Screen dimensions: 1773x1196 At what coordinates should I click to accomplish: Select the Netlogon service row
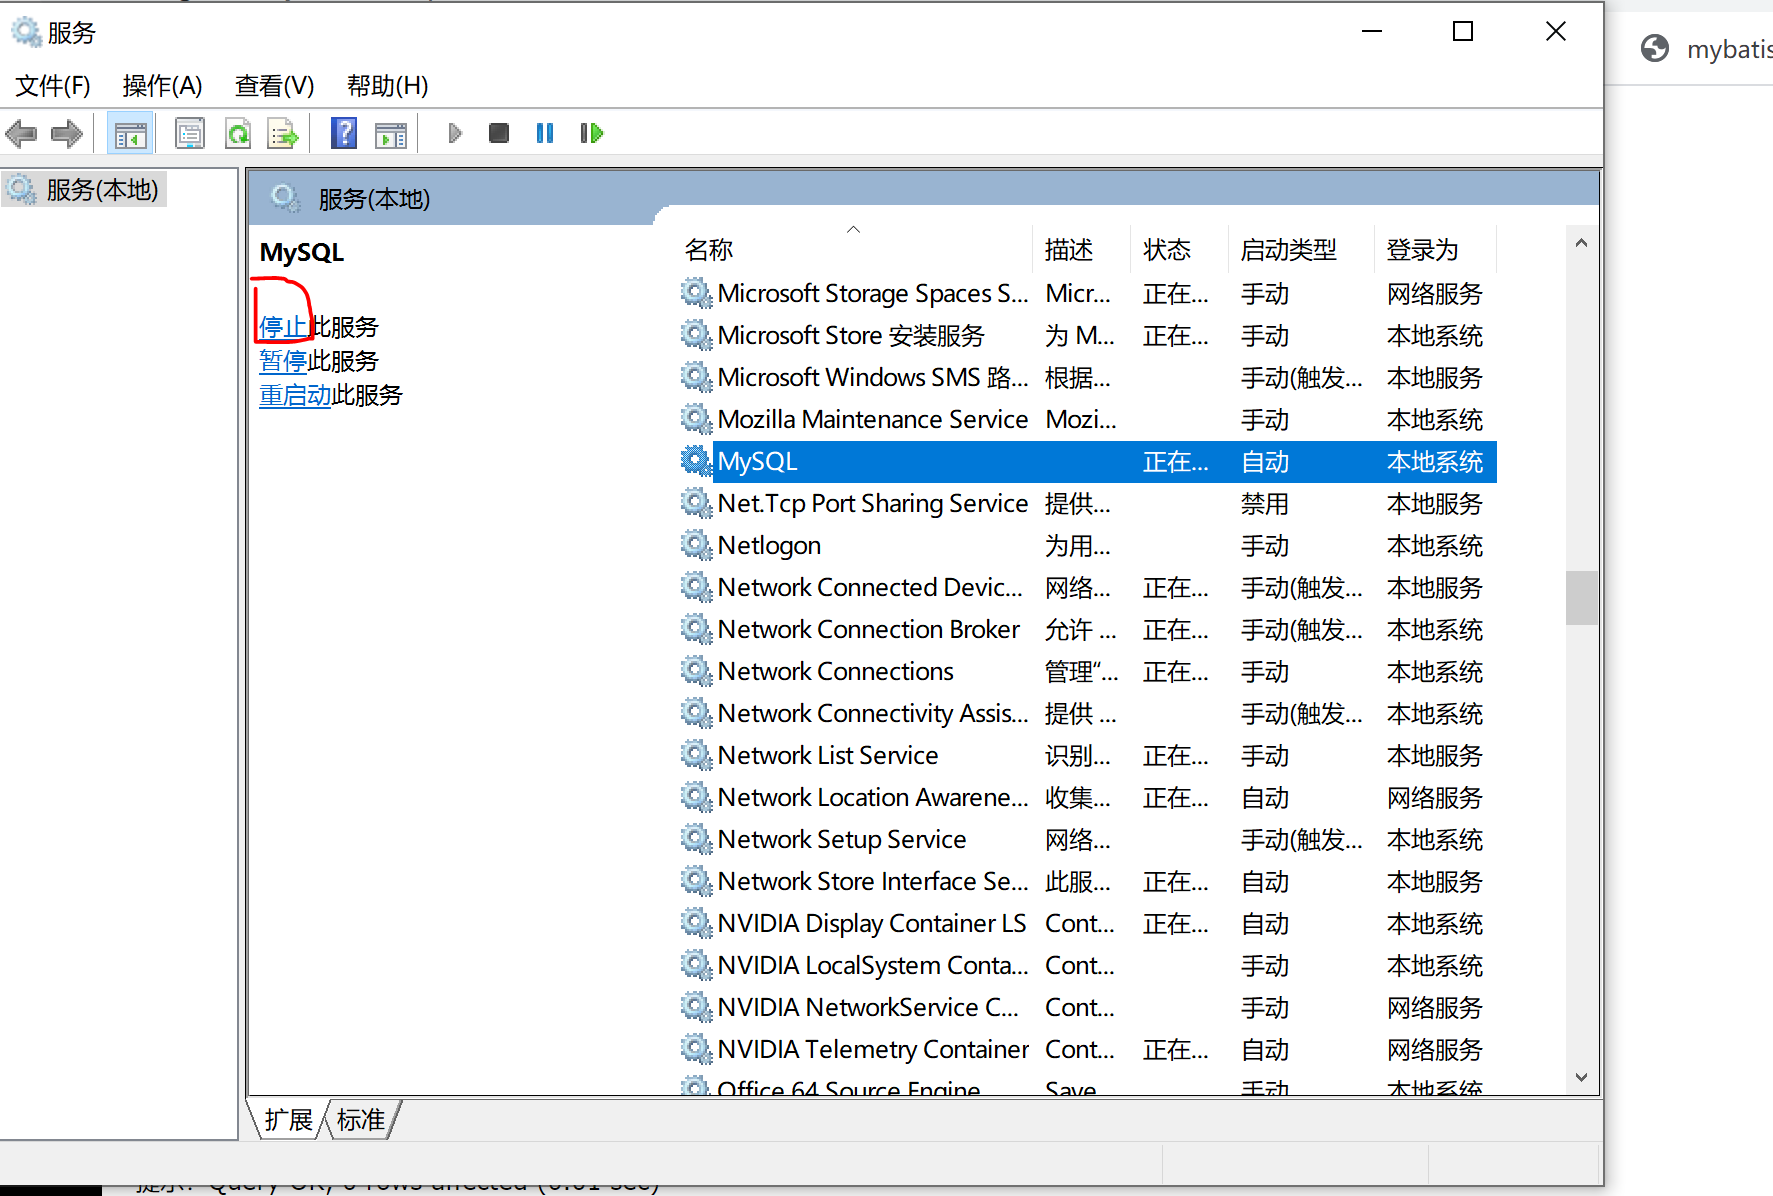coord(769,545)
